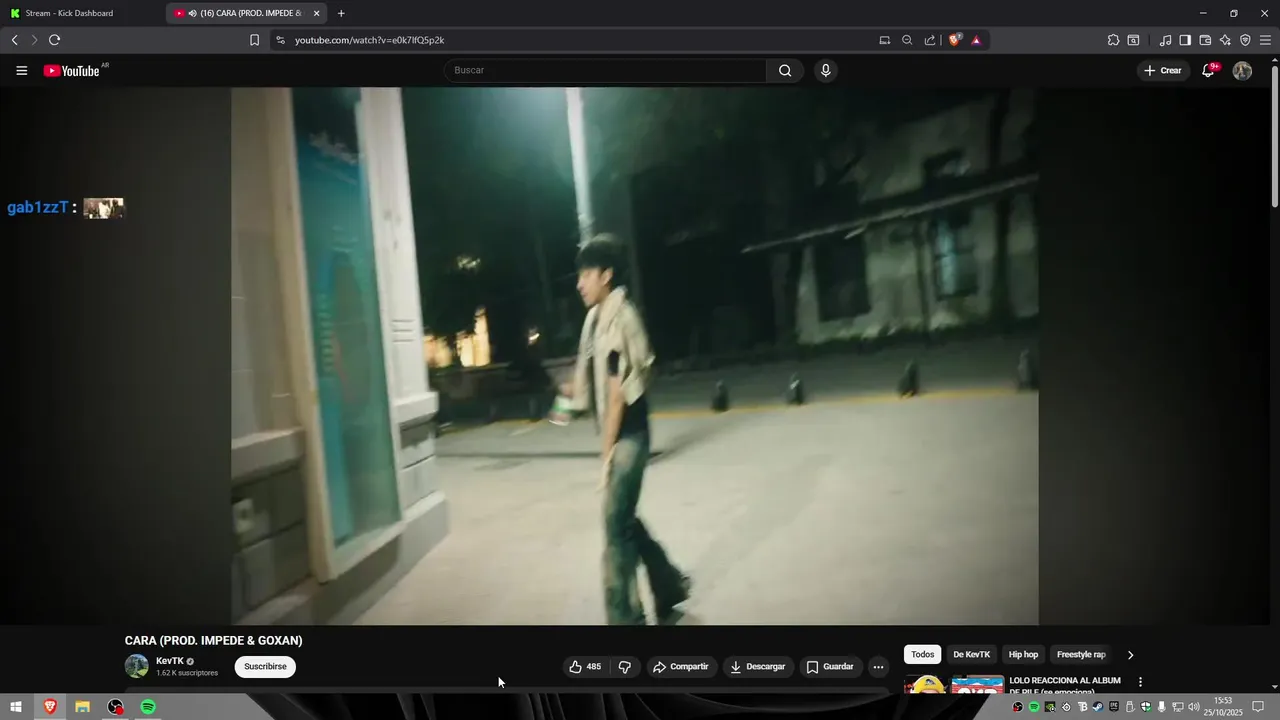Go forward in browser history
Viewport: 1280px width, 720px height.
pos(34,40)
